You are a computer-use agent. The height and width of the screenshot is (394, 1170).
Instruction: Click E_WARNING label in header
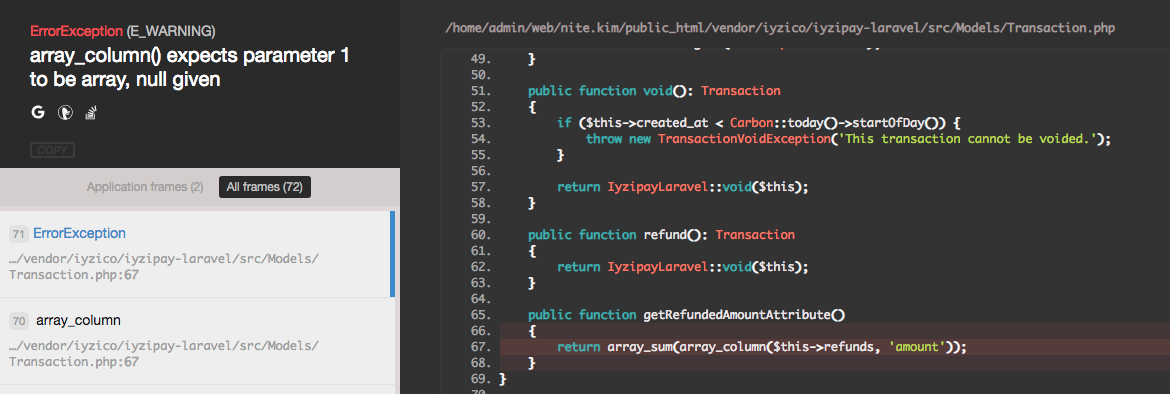(171, 31)
